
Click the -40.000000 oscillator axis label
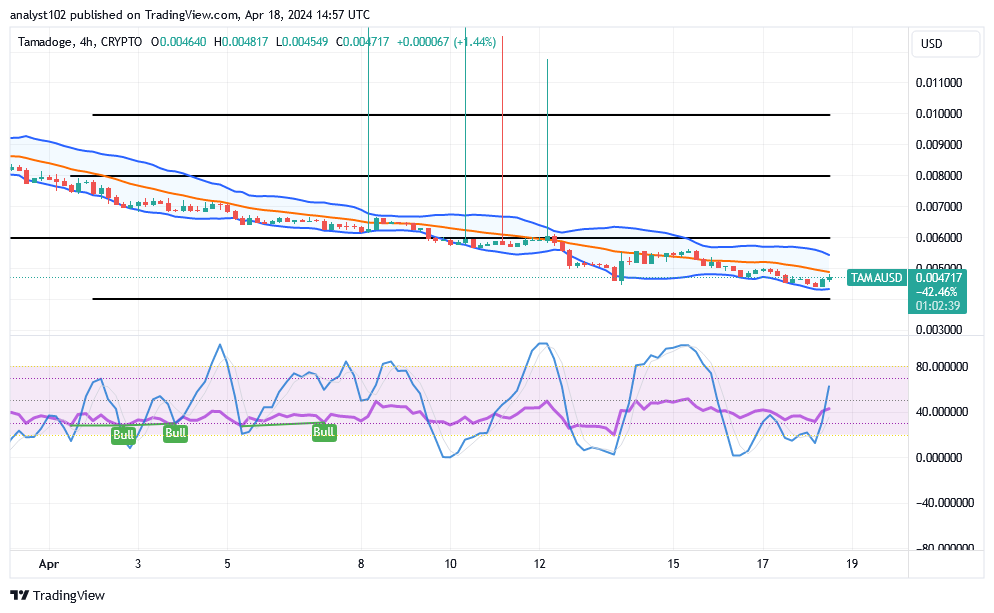tap(945, 503)
